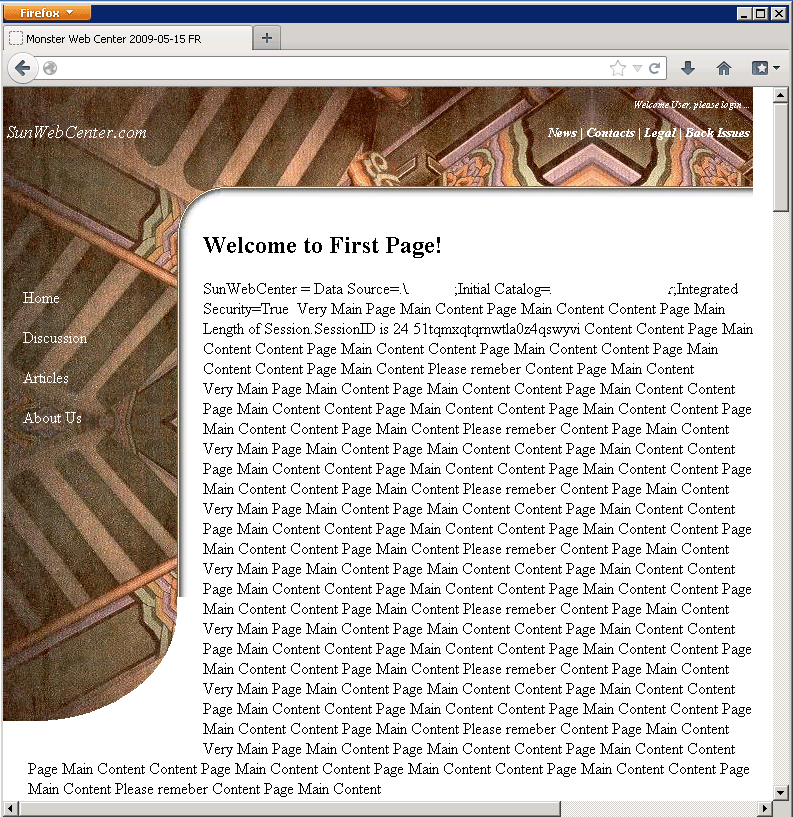
Task: Go to the Firefox home page icon
Action: click(x=724, y=68)
